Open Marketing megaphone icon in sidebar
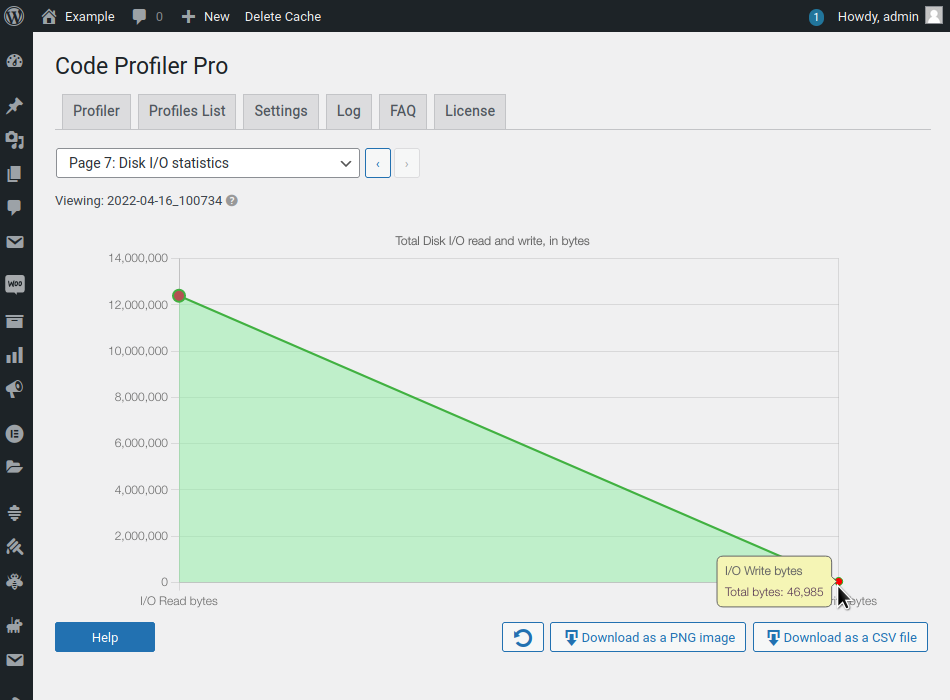 (15, 389)
